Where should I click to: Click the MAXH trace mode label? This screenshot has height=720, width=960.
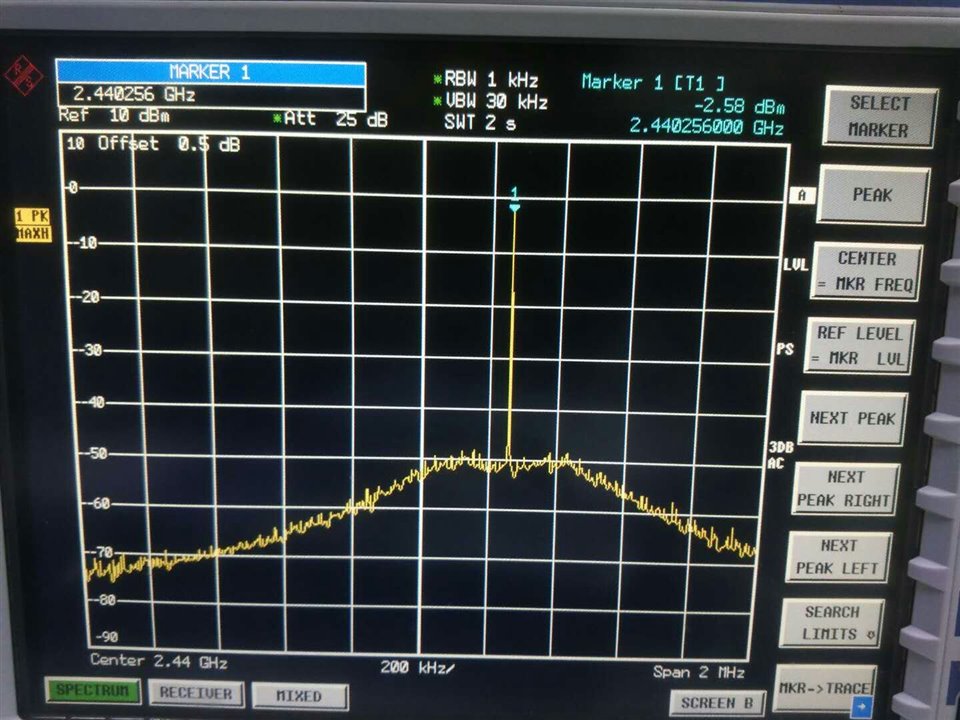pos(33,233)
